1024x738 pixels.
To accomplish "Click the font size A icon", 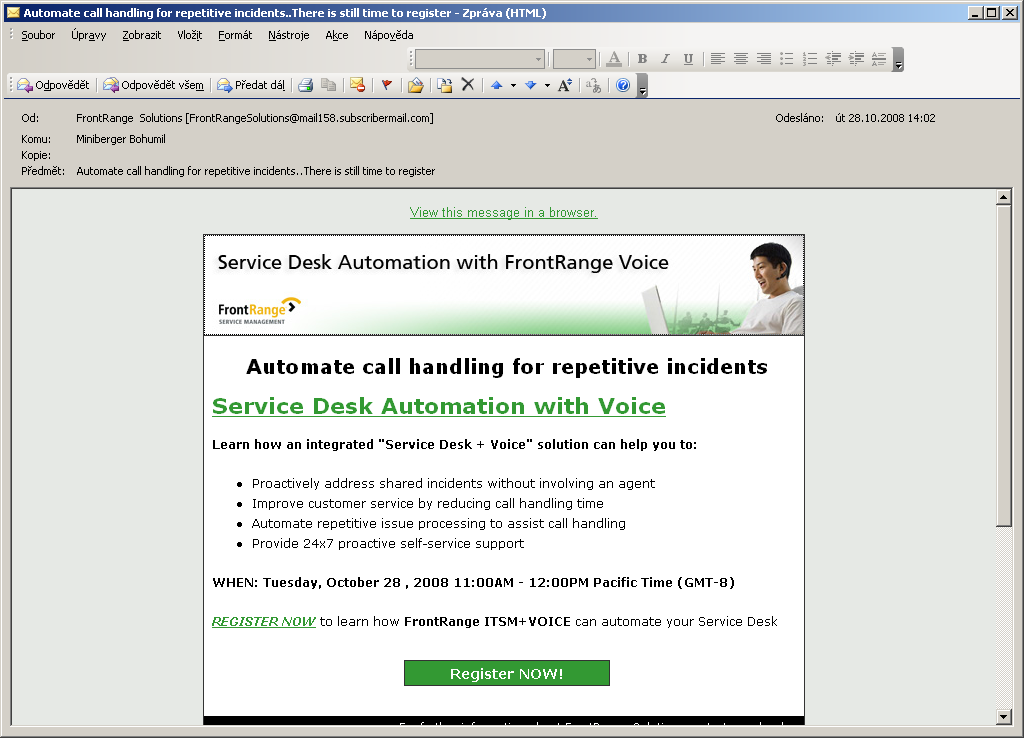I will click(565, 85).
